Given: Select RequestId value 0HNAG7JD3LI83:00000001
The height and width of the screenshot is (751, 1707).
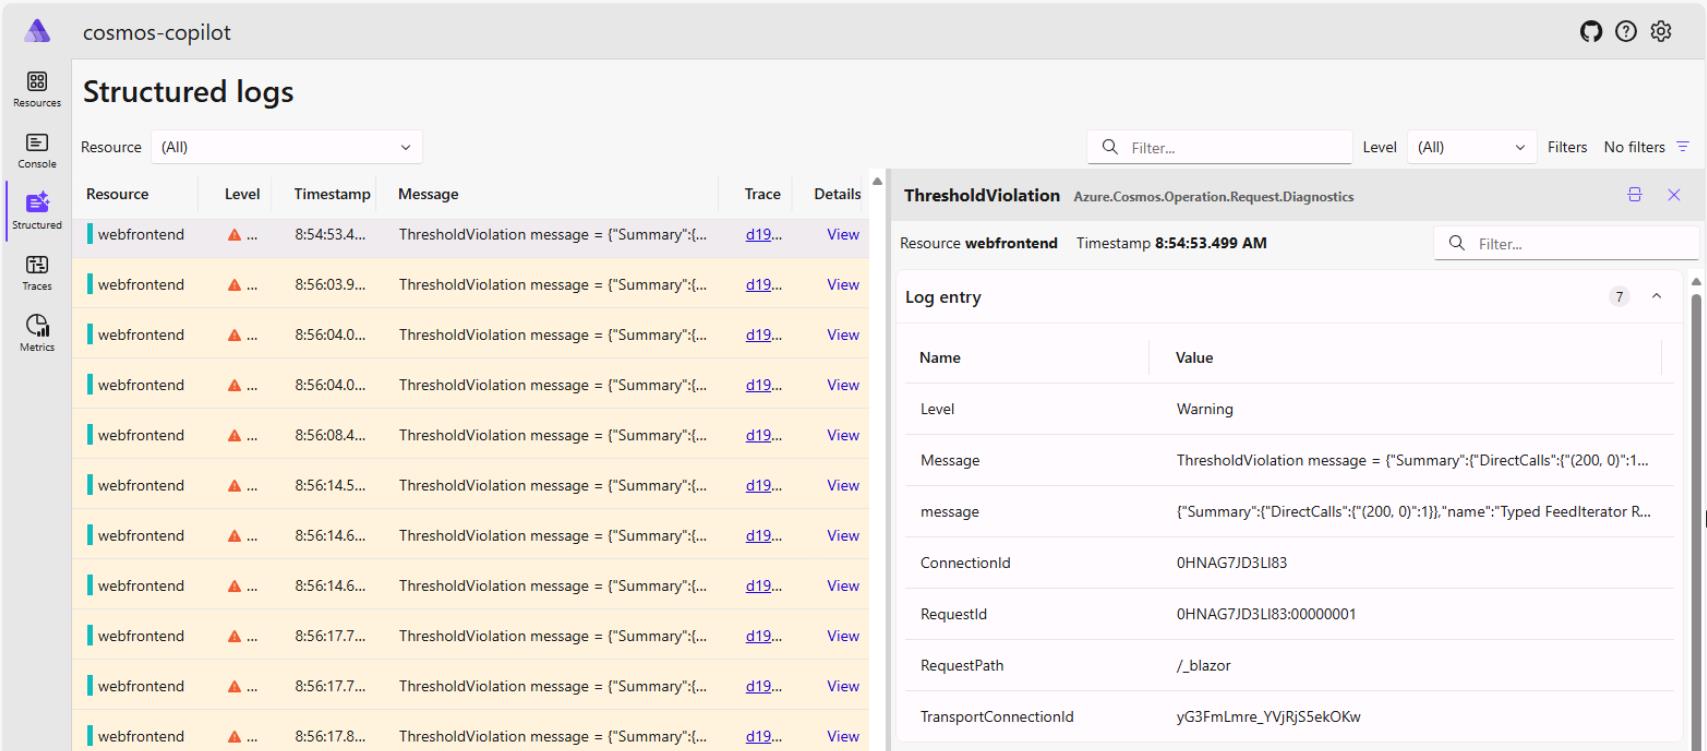Looking at the screenshot, I should 1266,614.
